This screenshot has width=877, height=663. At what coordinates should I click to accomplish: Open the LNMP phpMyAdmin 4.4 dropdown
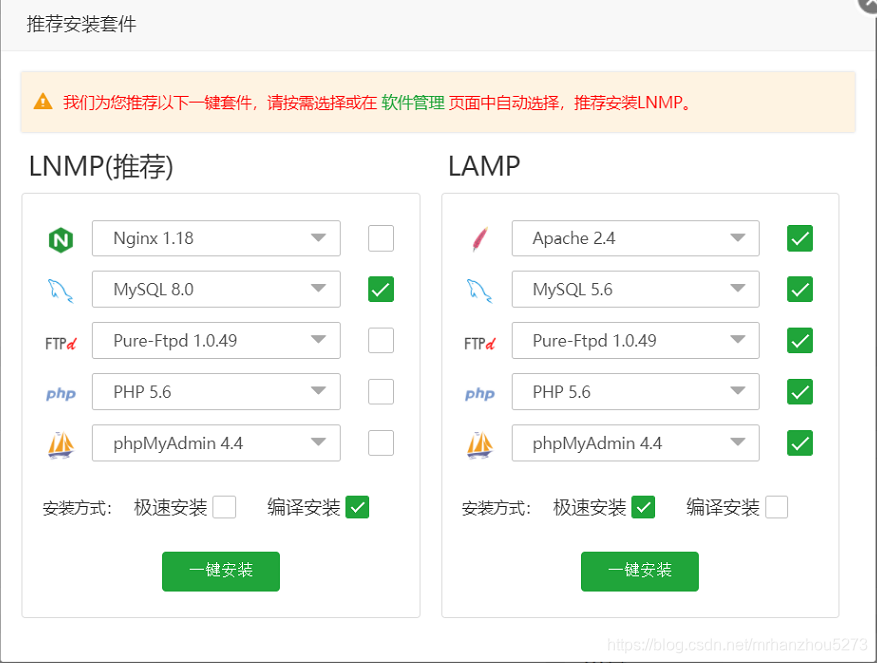point(216,443)
